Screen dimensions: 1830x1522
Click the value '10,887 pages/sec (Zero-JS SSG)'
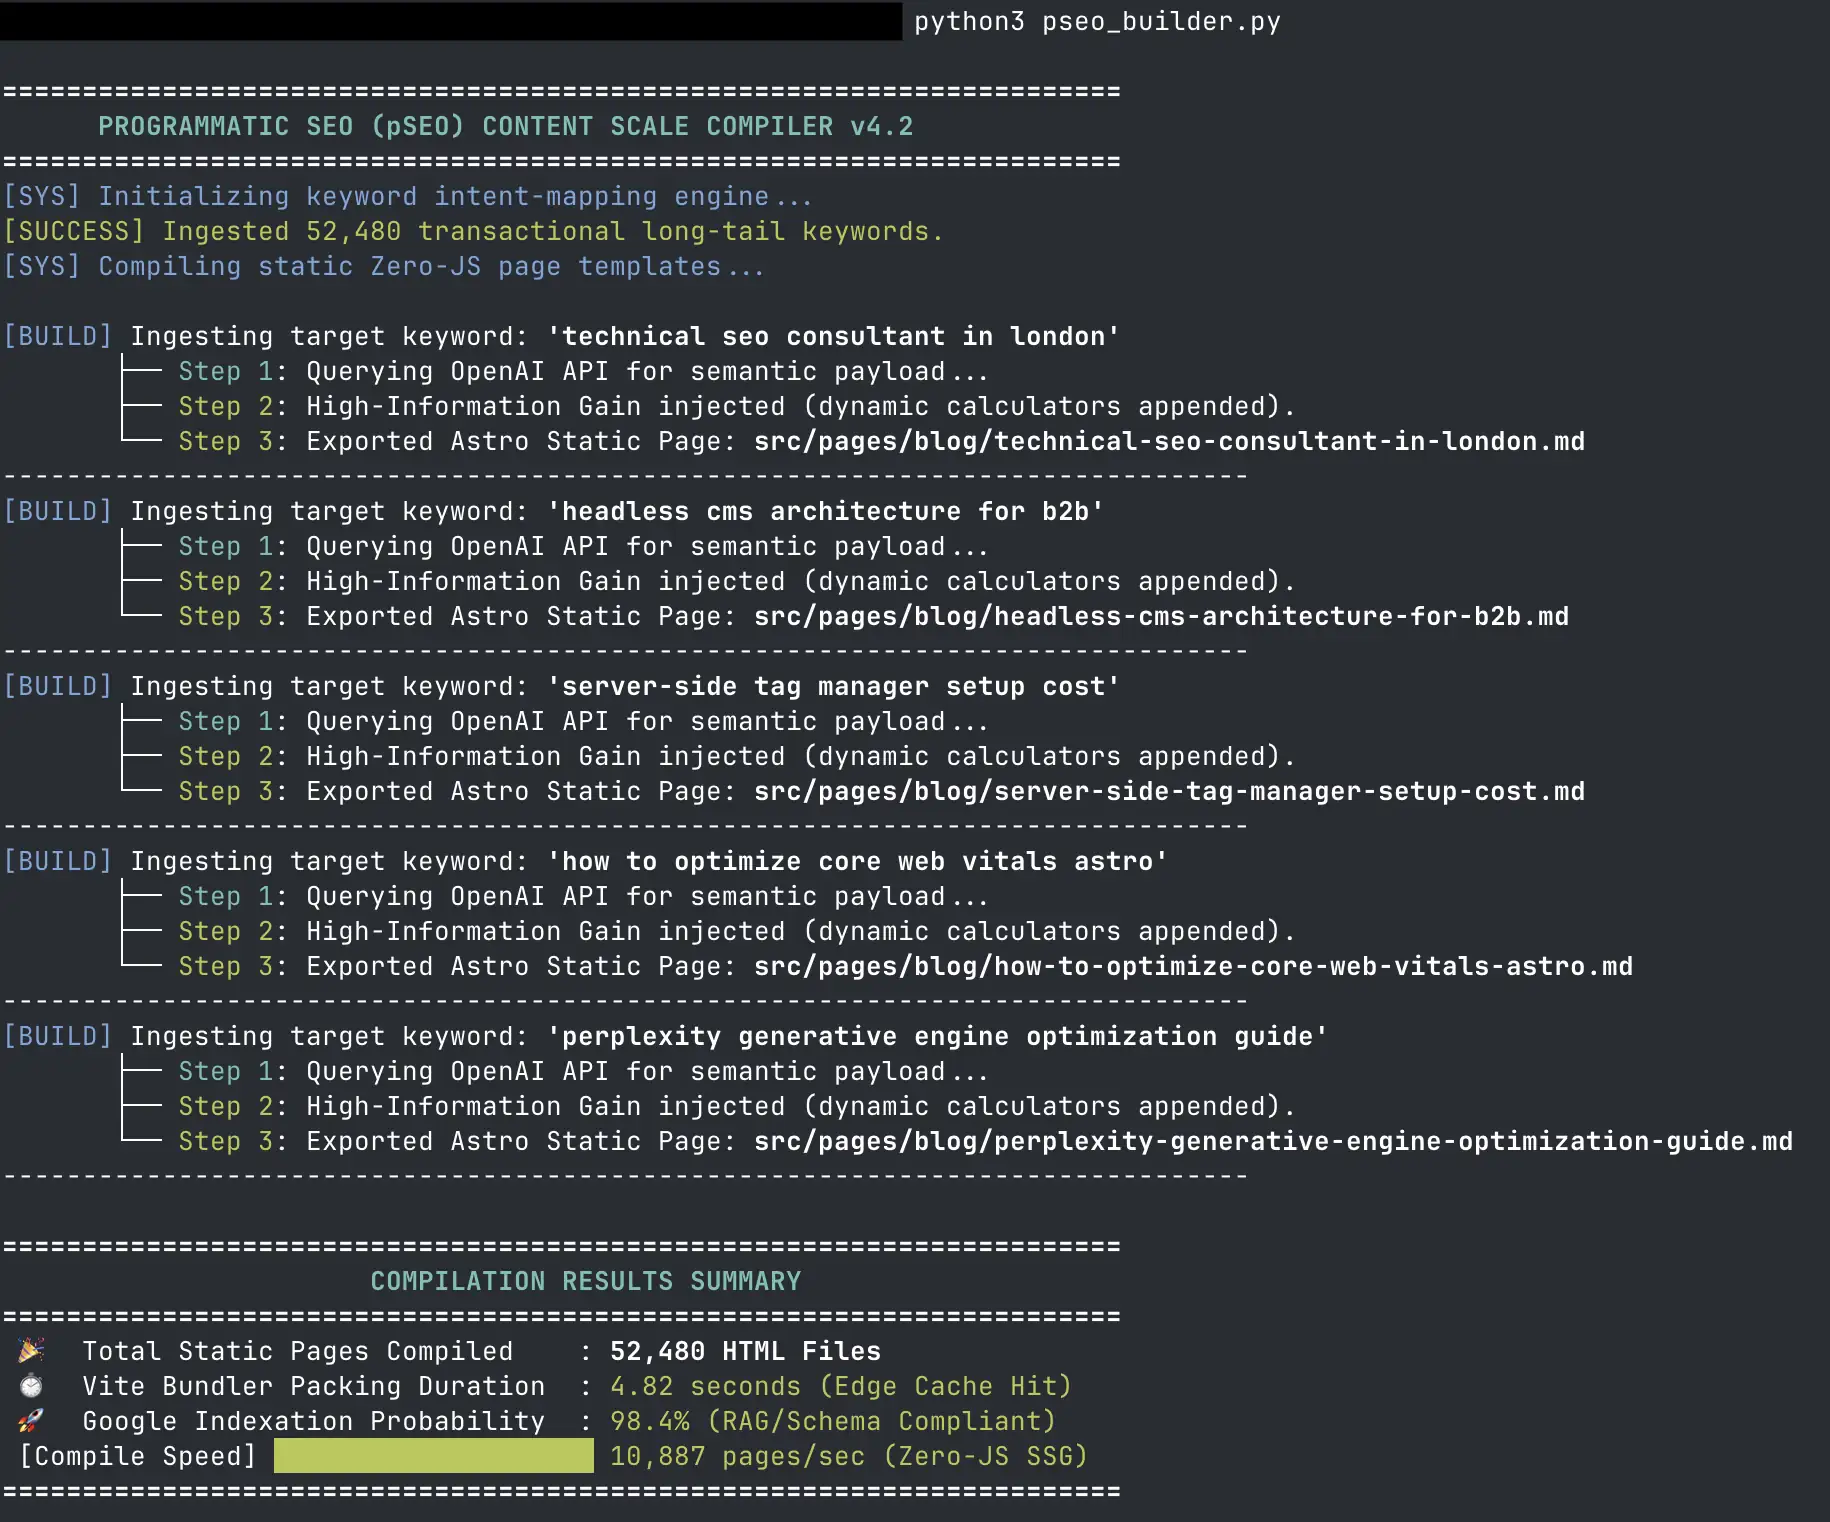tap(849, 1457)
